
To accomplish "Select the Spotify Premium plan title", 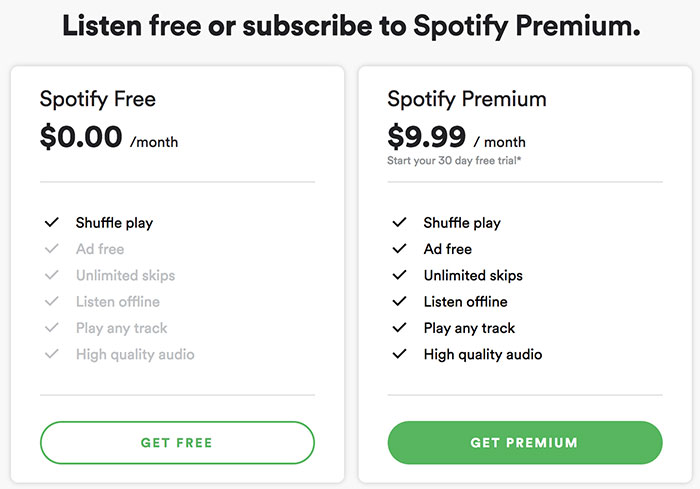I will coord(467,99).
